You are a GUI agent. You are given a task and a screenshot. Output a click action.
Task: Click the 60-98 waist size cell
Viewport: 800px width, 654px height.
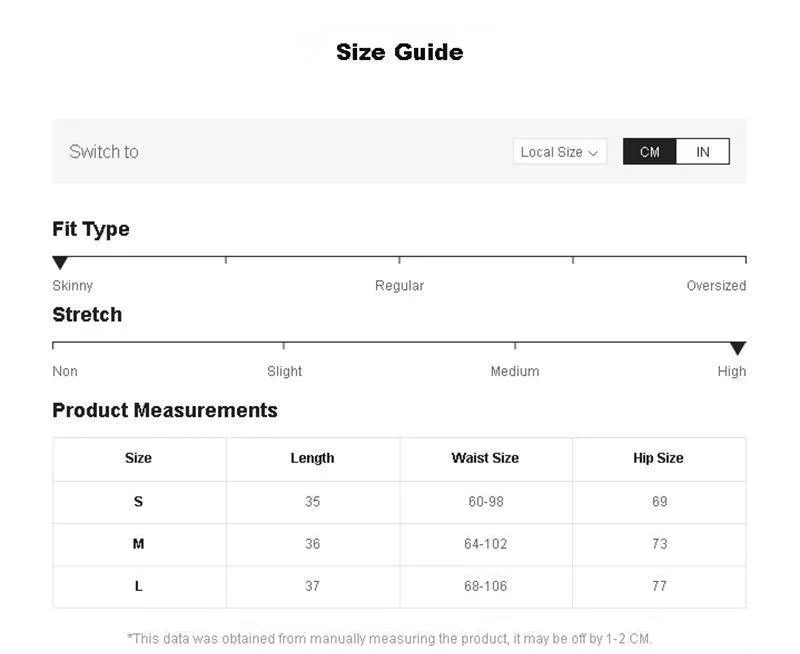pyautogui.click(x=485, y=502)
